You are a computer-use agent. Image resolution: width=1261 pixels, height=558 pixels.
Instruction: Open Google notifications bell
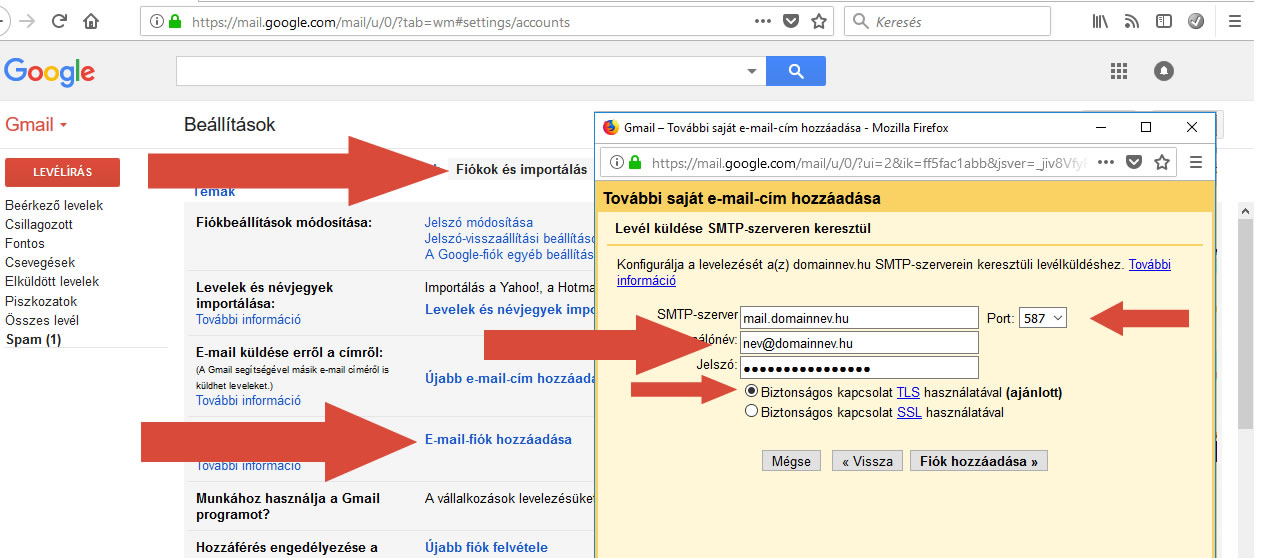pos(1164,71)
